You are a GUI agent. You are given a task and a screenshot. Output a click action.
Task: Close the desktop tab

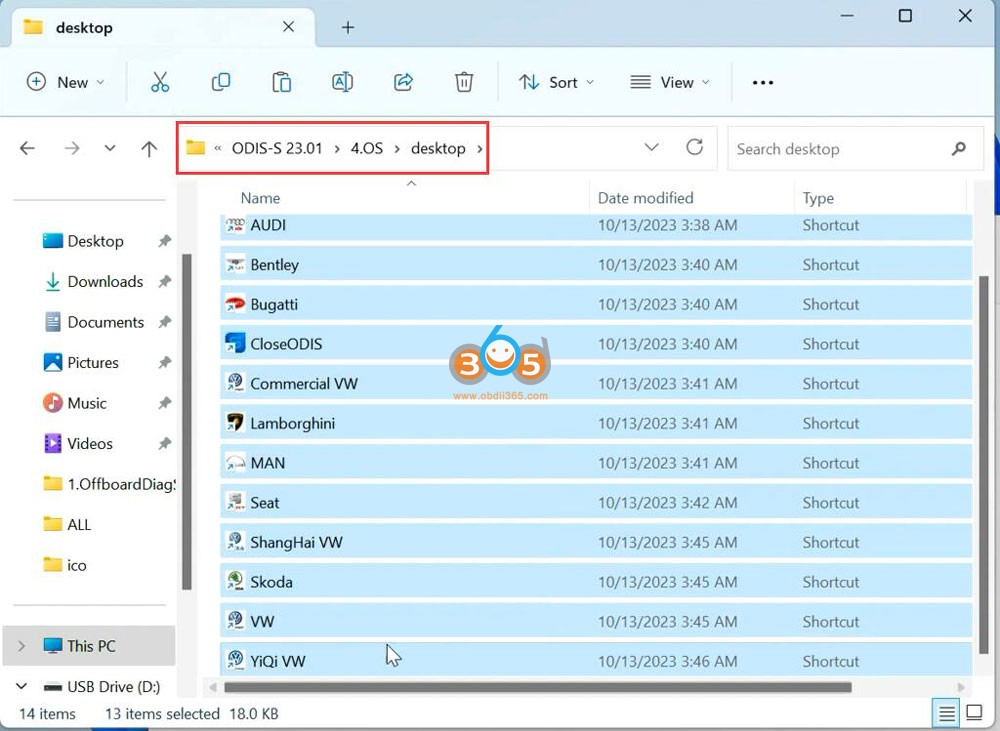coord(288,27)
